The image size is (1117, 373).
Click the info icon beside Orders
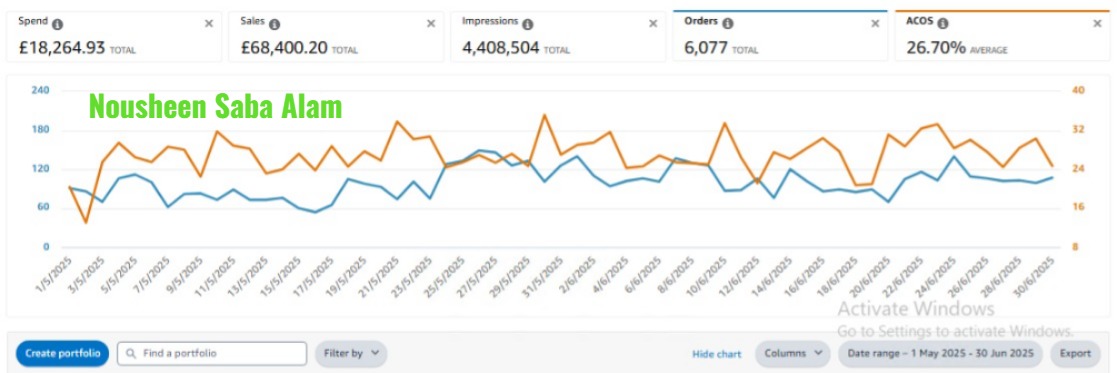(727, 23)
